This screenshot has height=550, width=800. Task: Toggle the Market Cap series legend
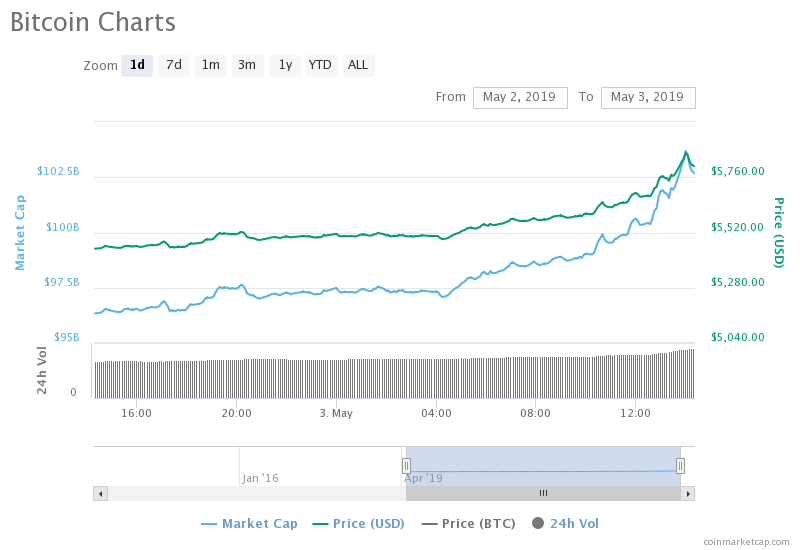pos(249,523)
